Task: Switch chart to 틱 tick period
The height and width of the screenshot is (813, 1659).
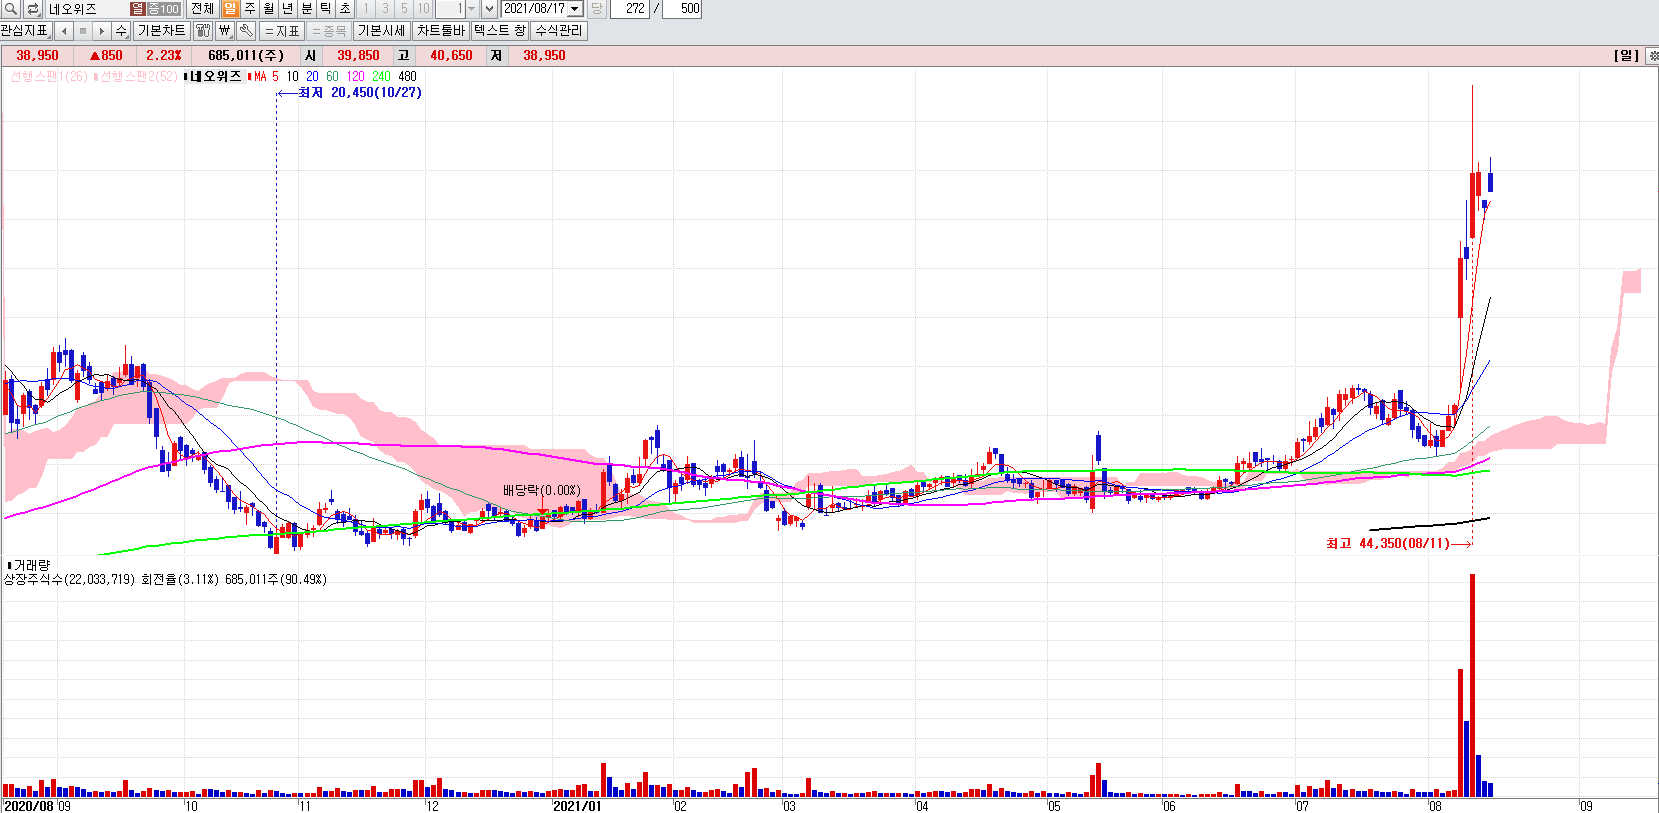Action: (326, 9)
